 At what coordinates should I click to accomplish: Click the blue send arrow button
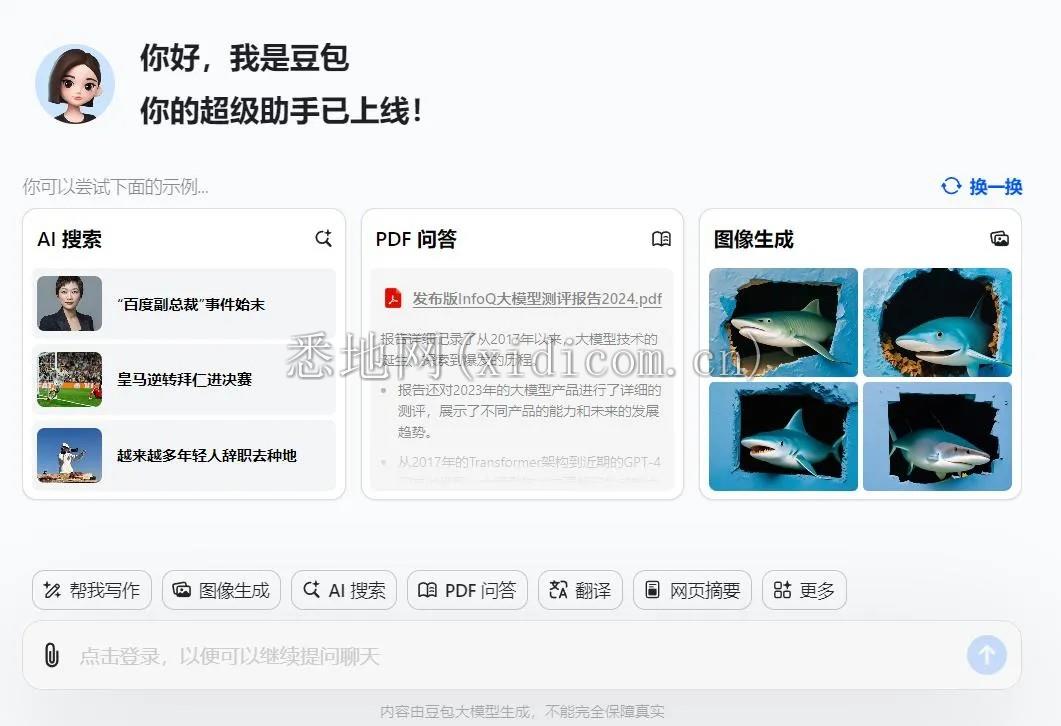tap(986, 654)
